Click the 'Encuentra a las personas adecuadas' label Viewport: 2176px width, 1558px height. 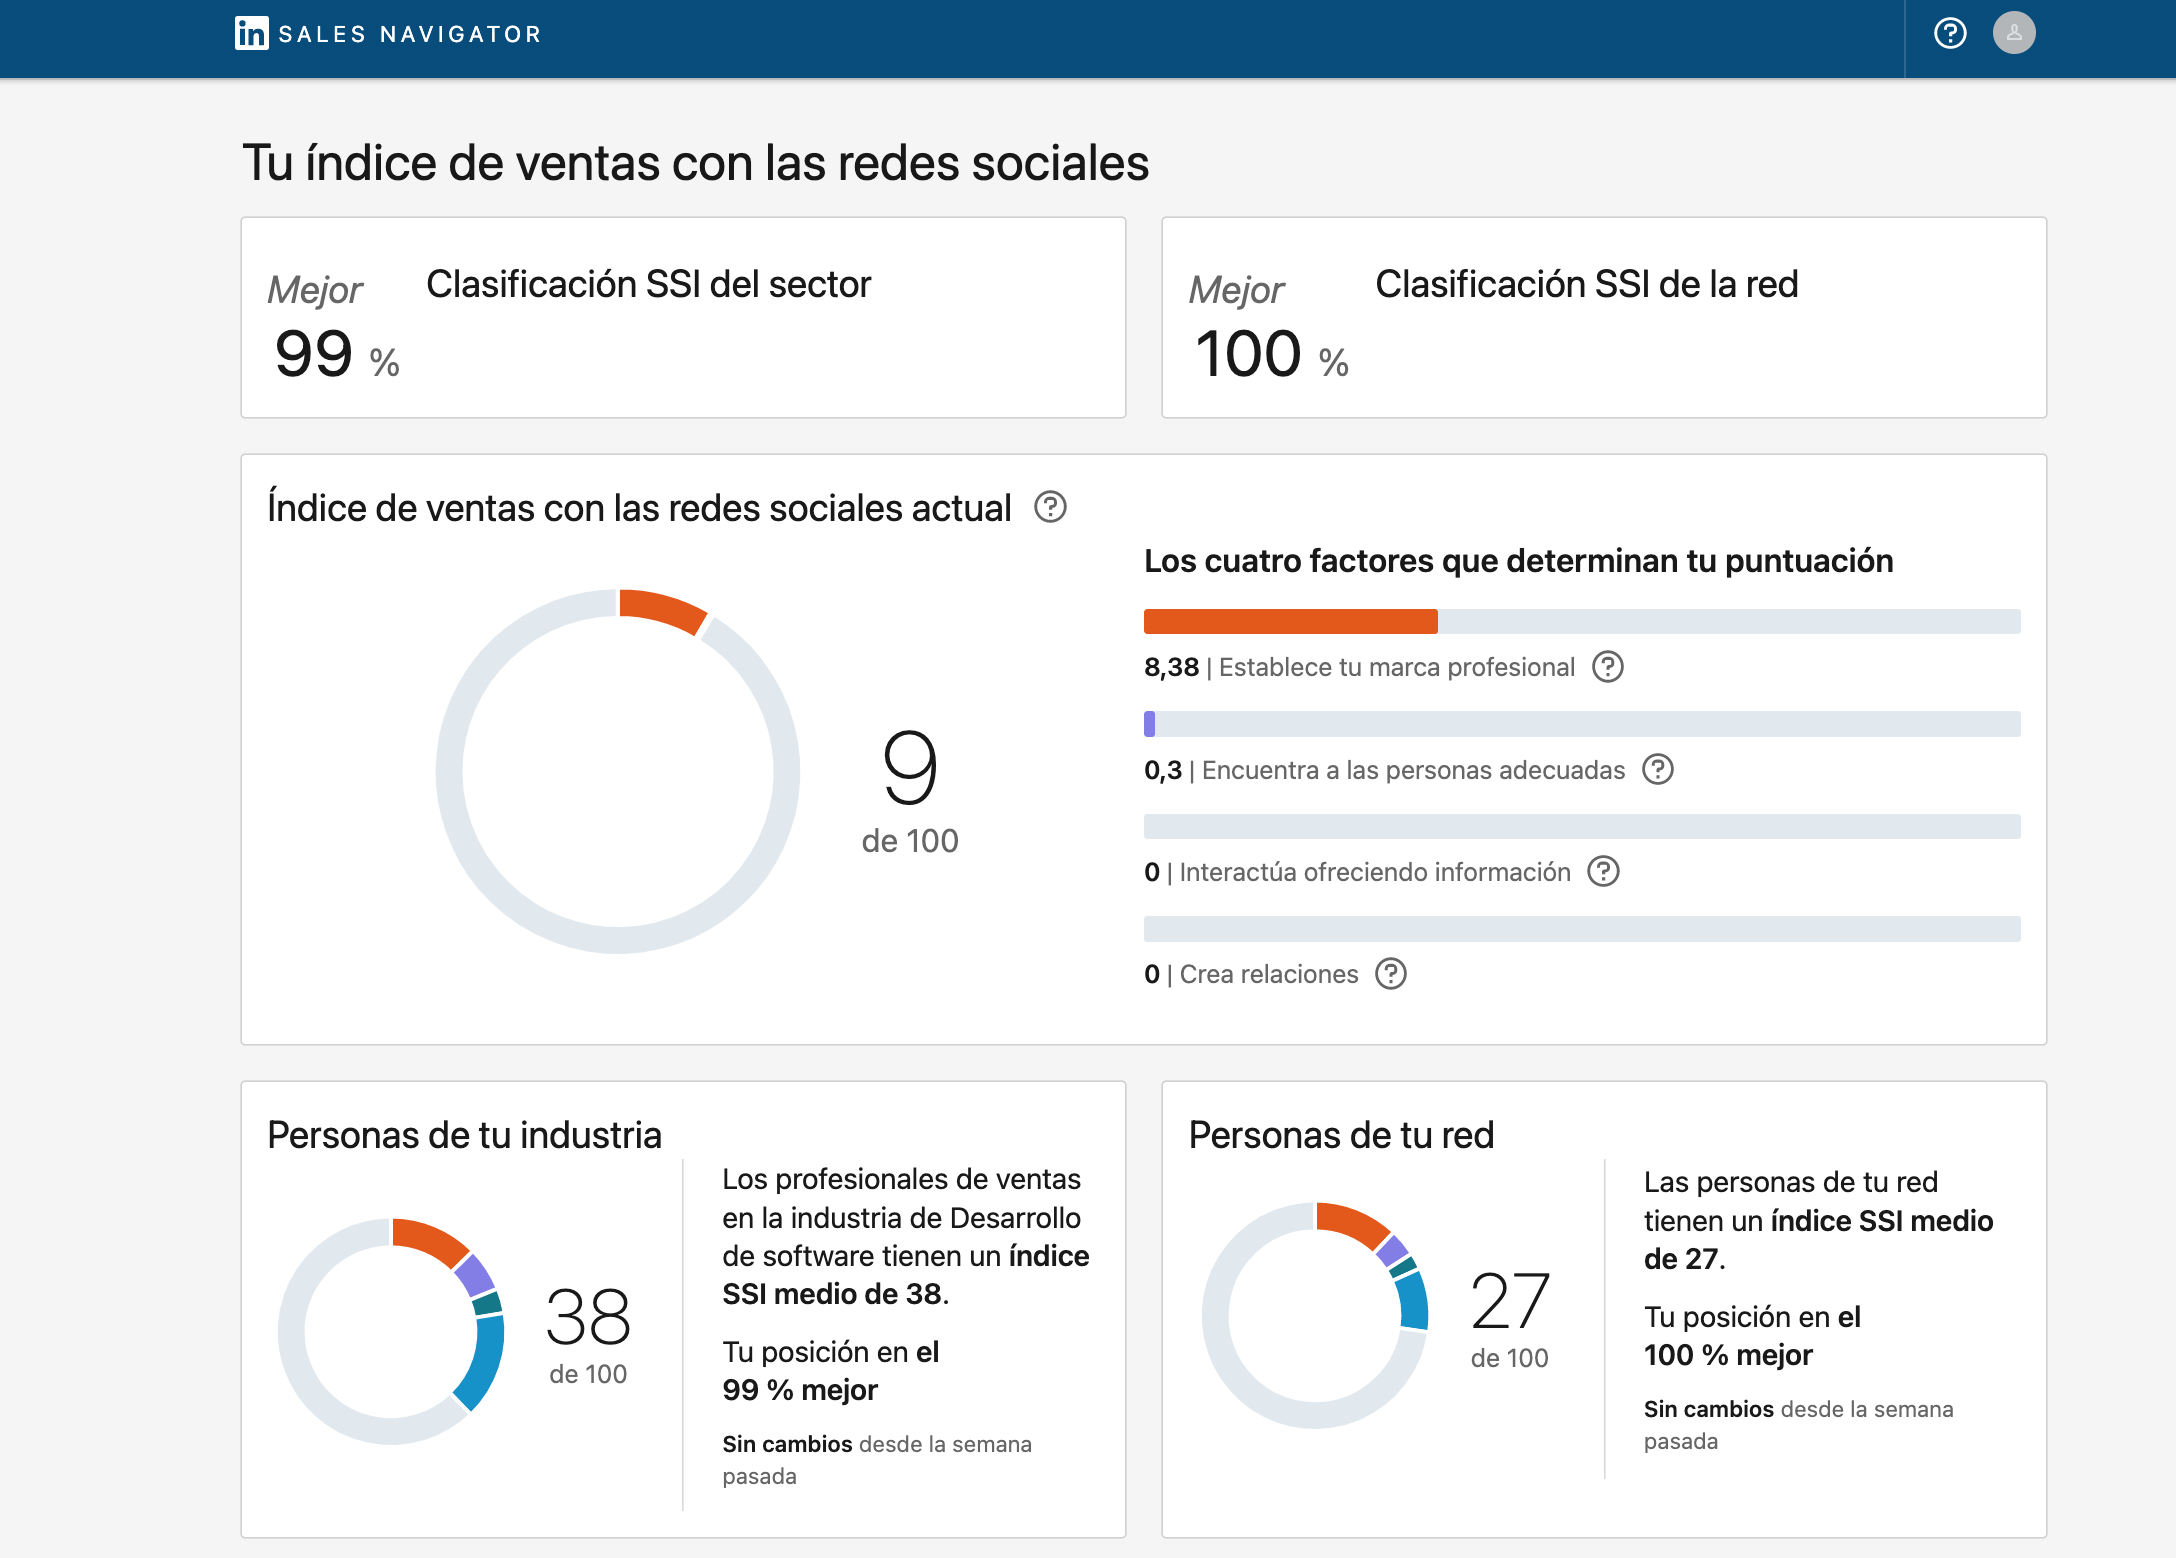click(1413, 770)
